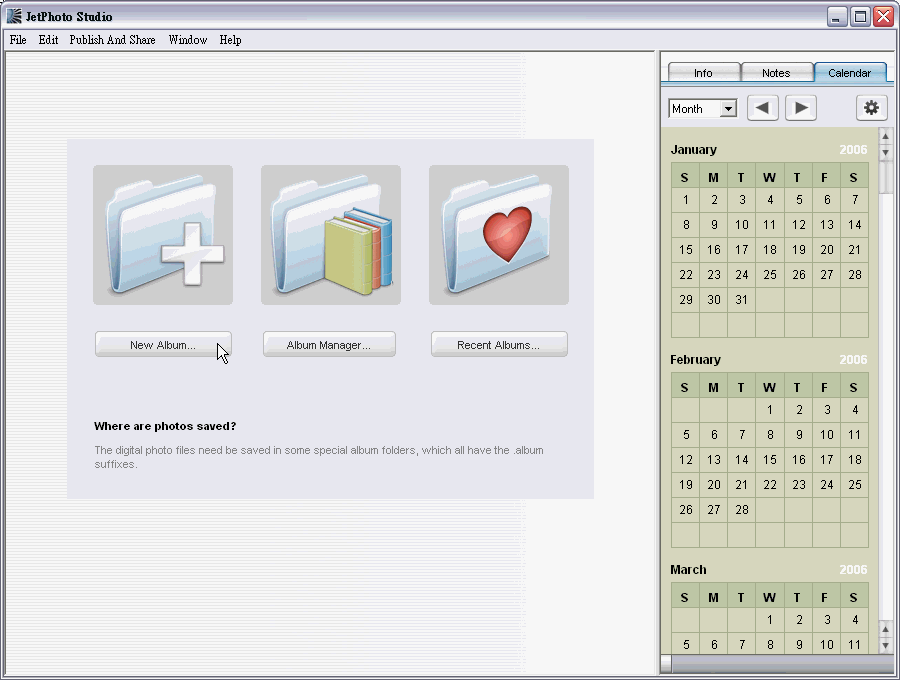Click the New Album... button

click(163, 344)
